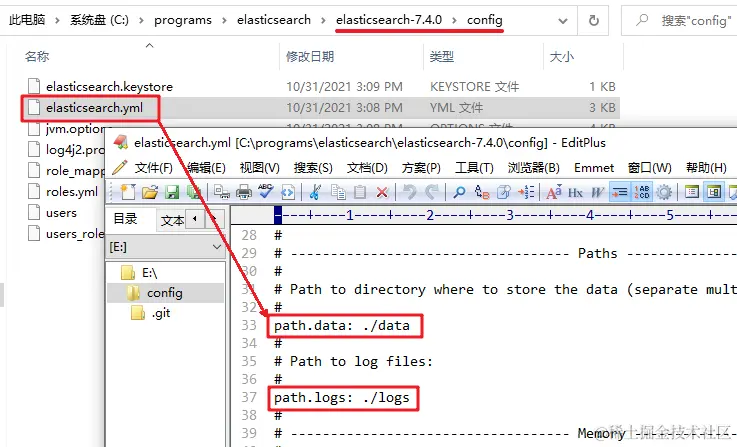Click the elasticsearch breadcrumb
737x447 pixels.
click(x=274, y=20)
